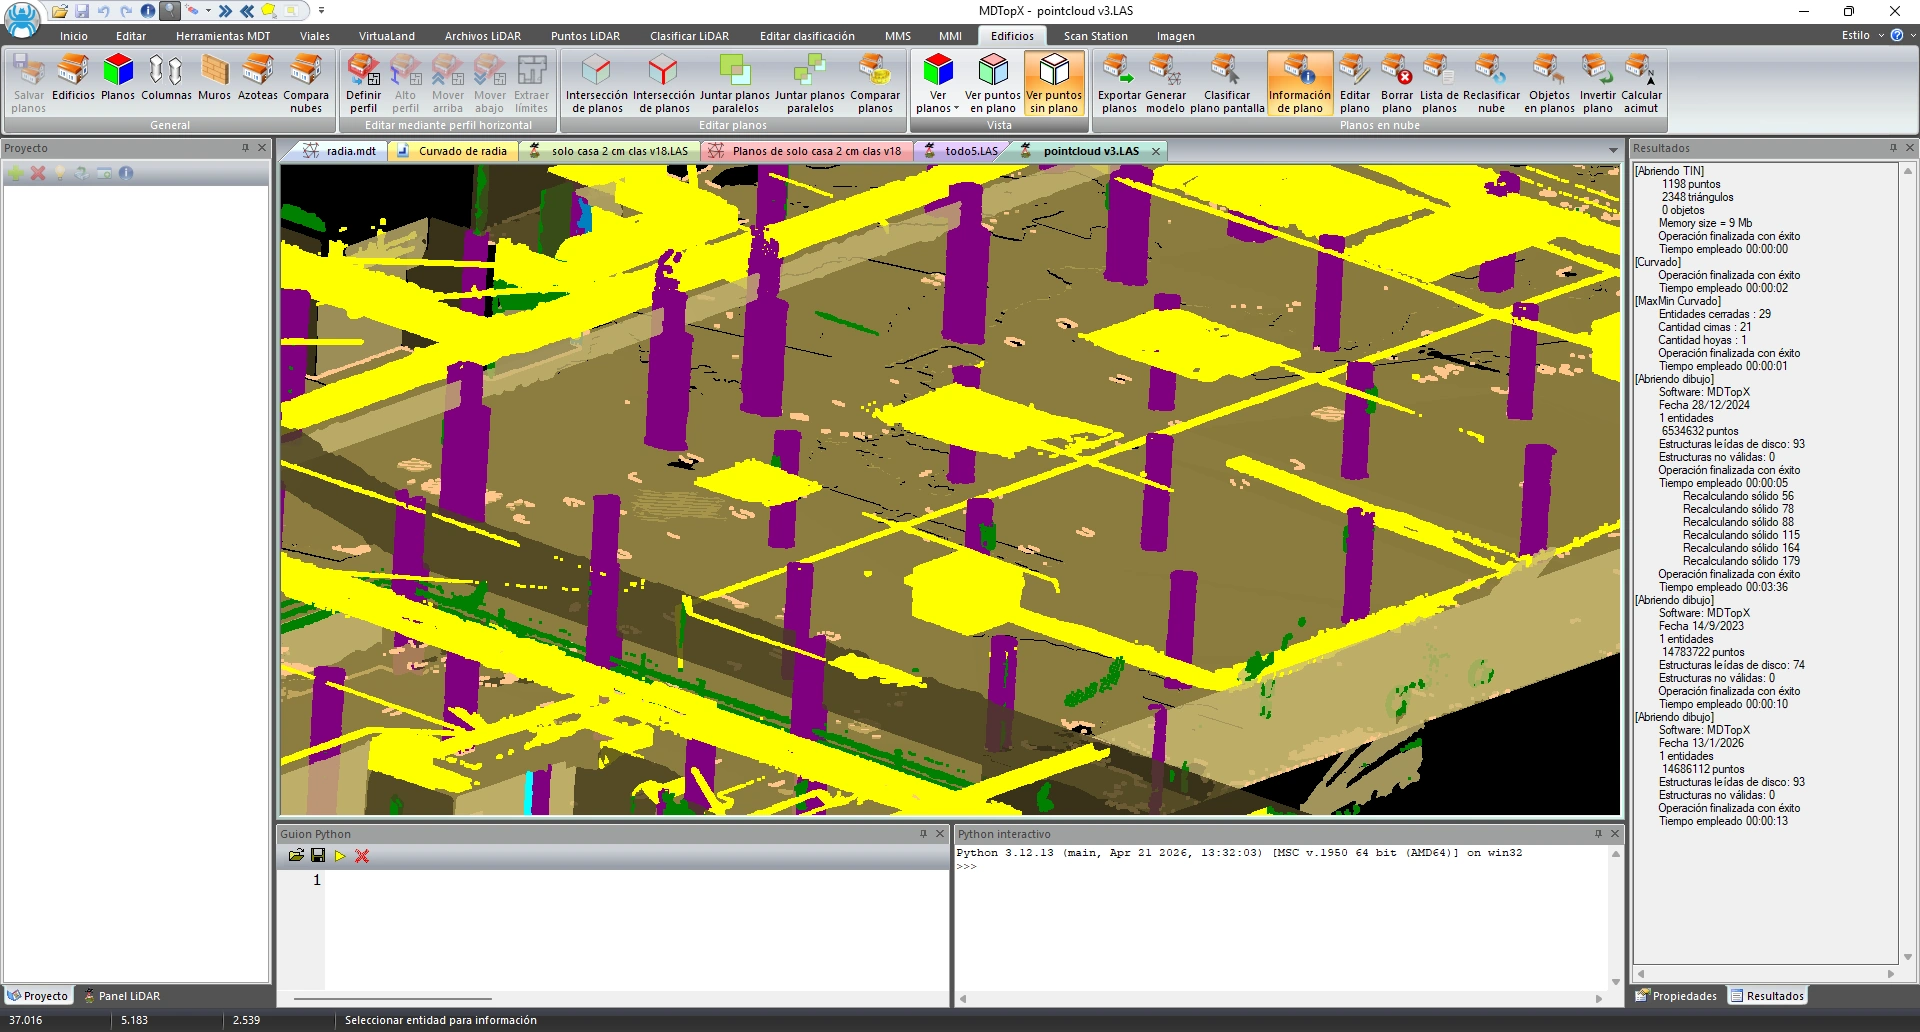This screenshot has height=1032, width=1920.
Task: Click the yellow polygon selection icon
Action: [x=269, y=11]
